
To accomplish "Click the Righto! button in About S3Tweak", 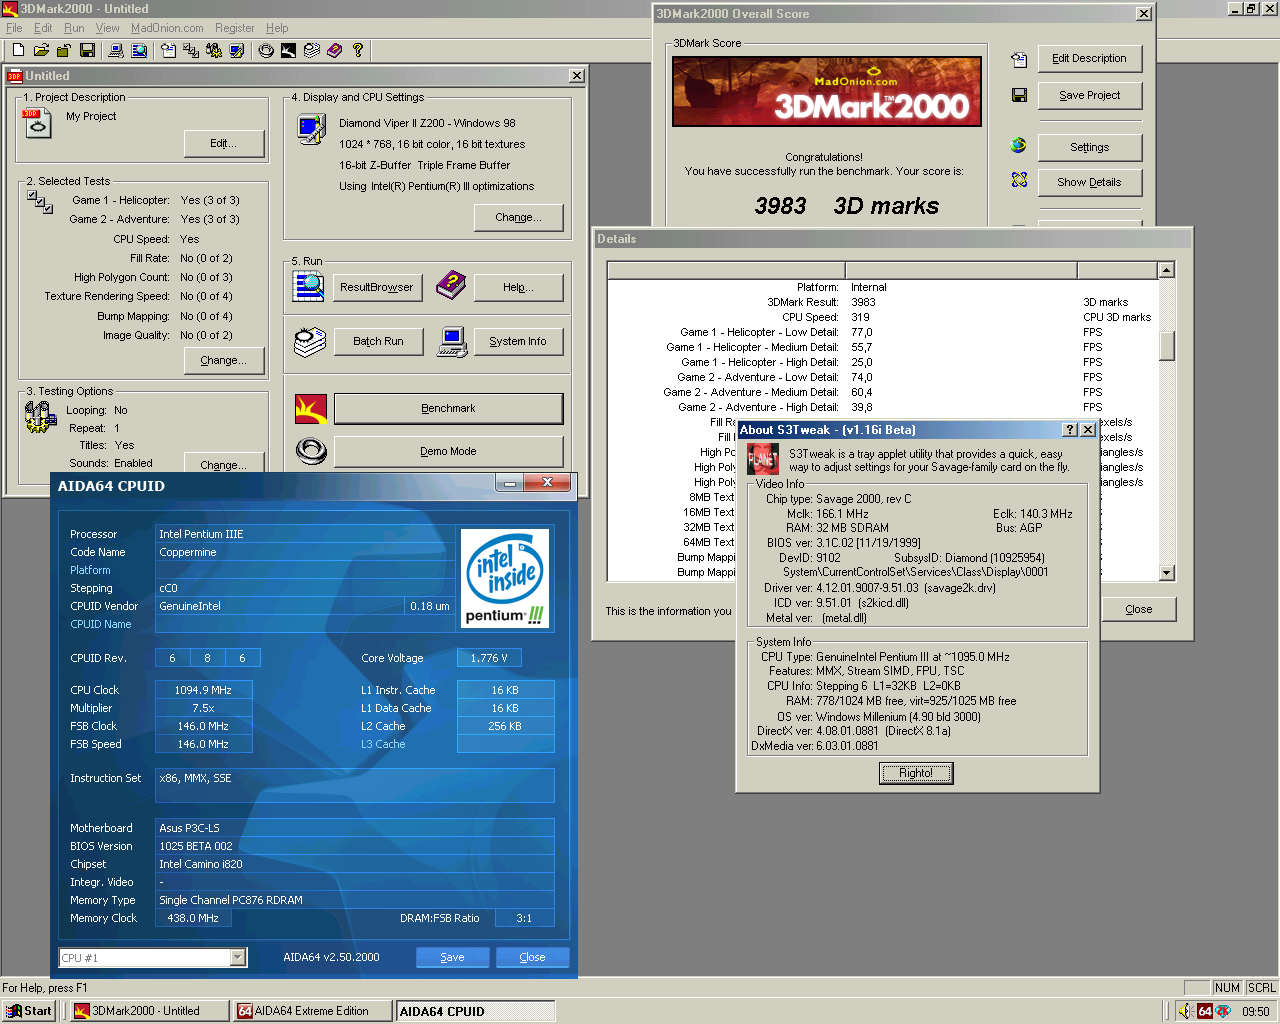I will tap(916, 773).
